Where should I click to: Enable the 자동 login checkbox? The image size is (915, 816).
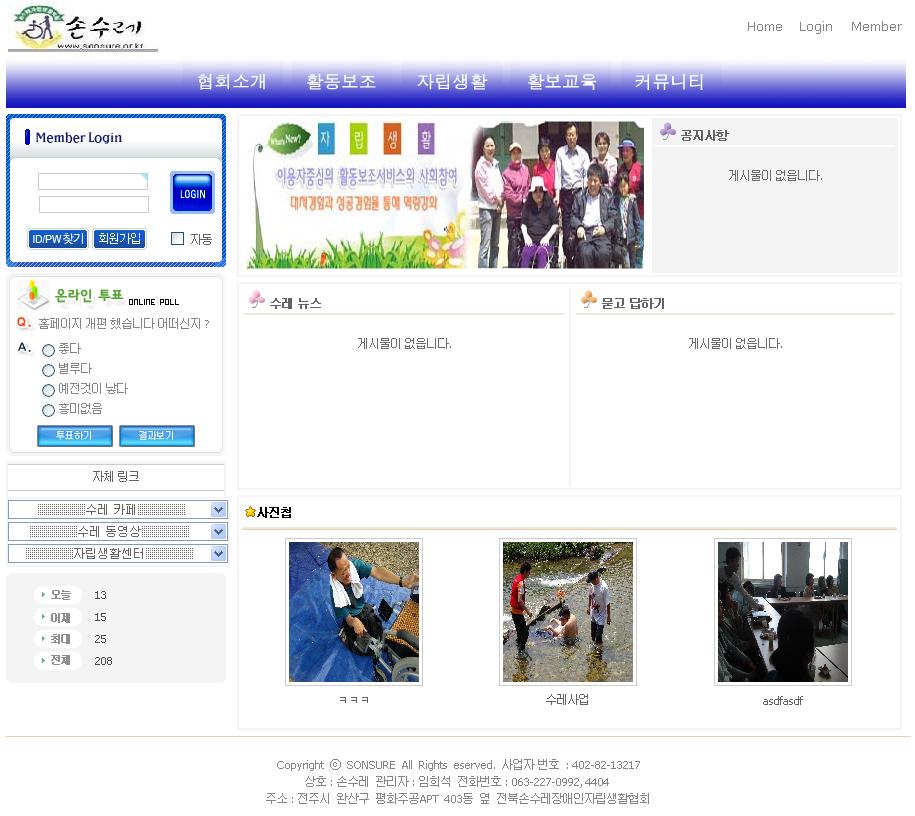pyautogui.click(x=178, y=239)
